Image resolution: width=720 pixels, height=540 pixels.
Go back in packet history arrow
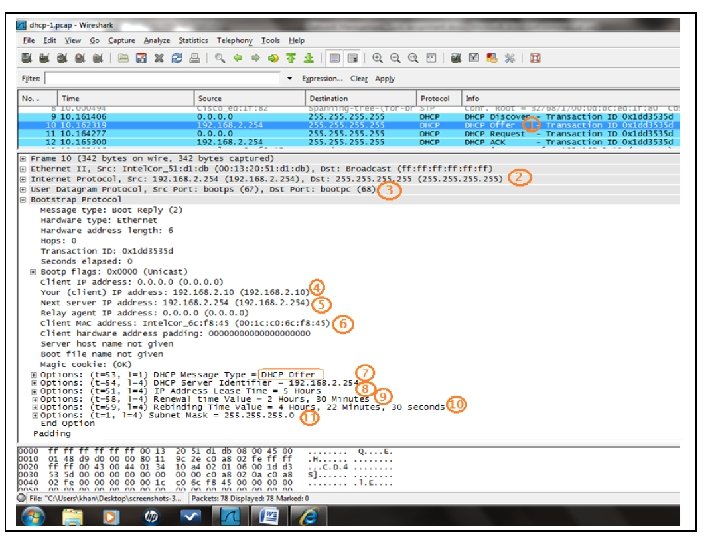click(238, 58)
